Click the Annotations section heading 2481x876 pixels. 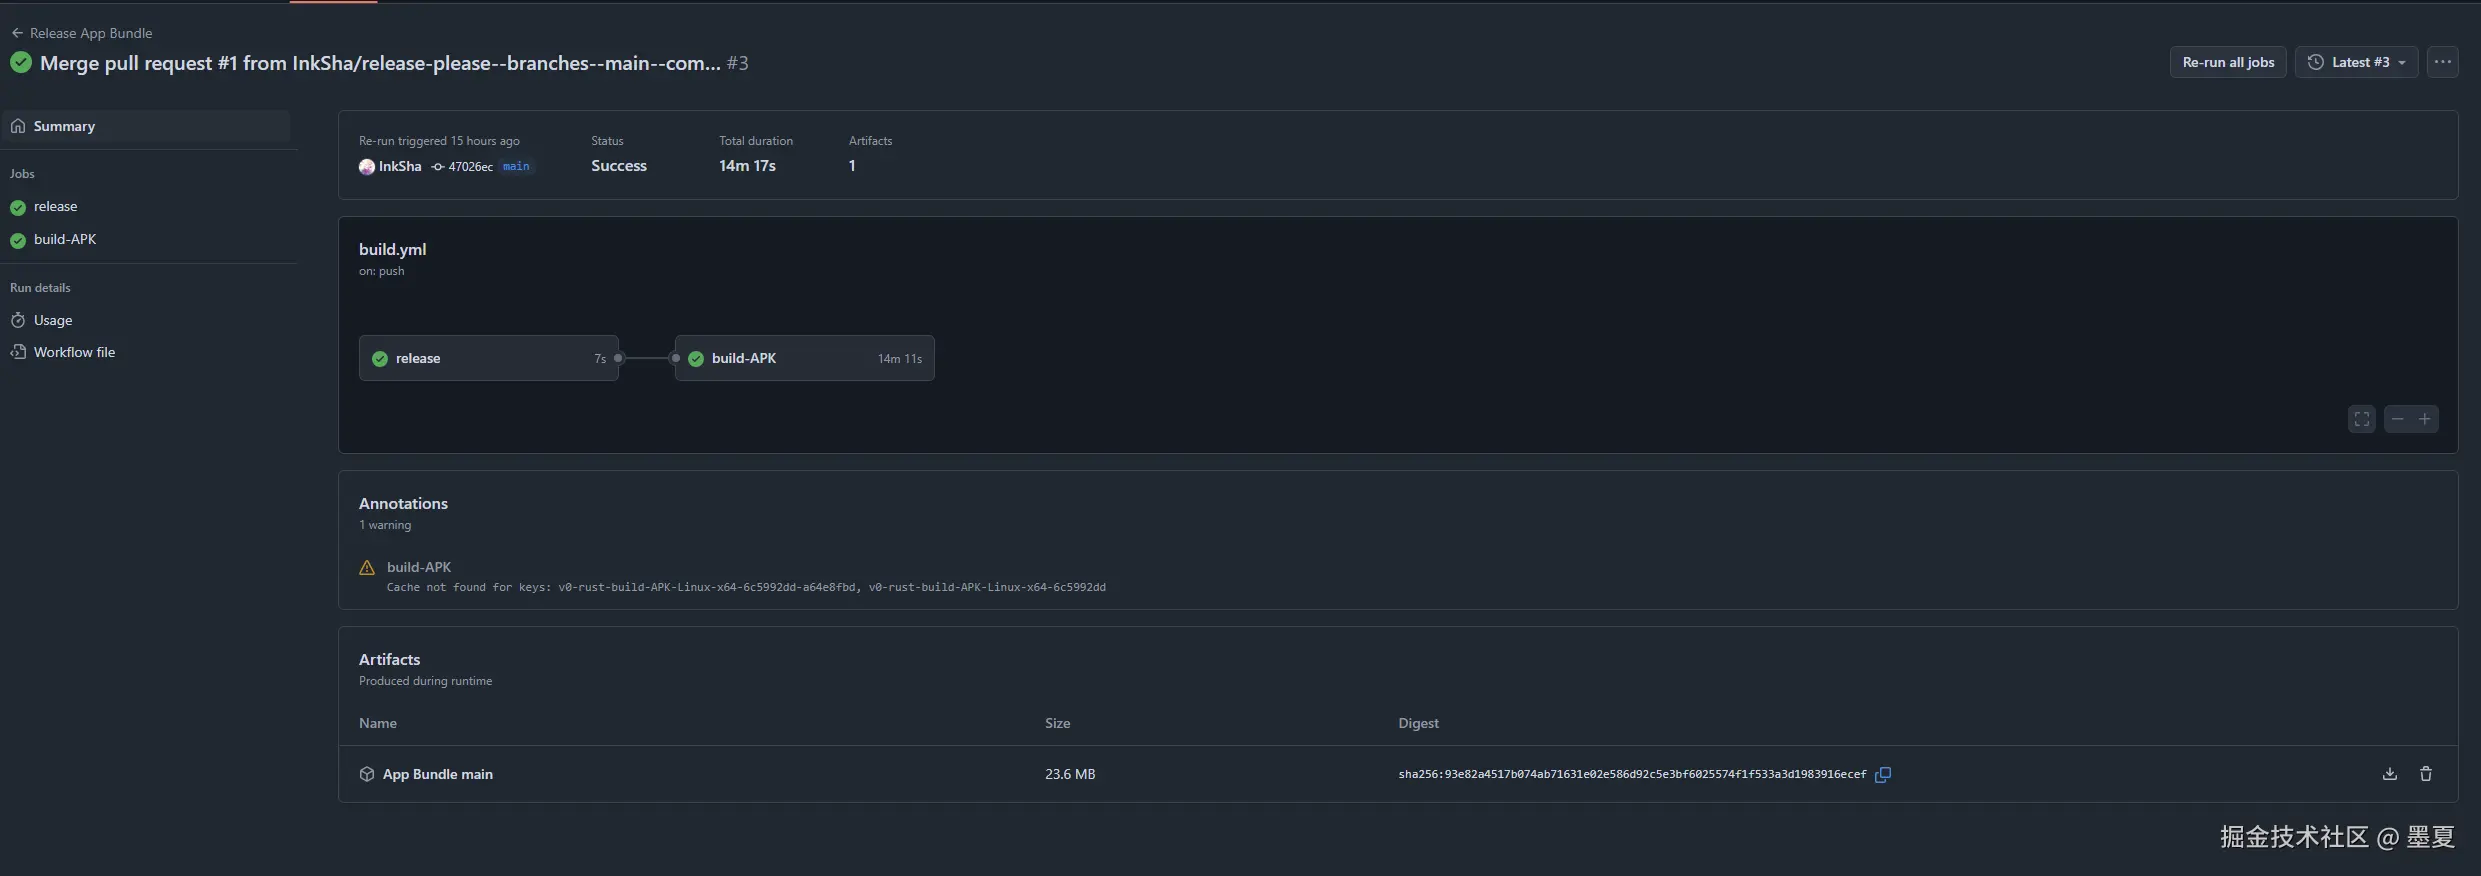click(403, 503)
